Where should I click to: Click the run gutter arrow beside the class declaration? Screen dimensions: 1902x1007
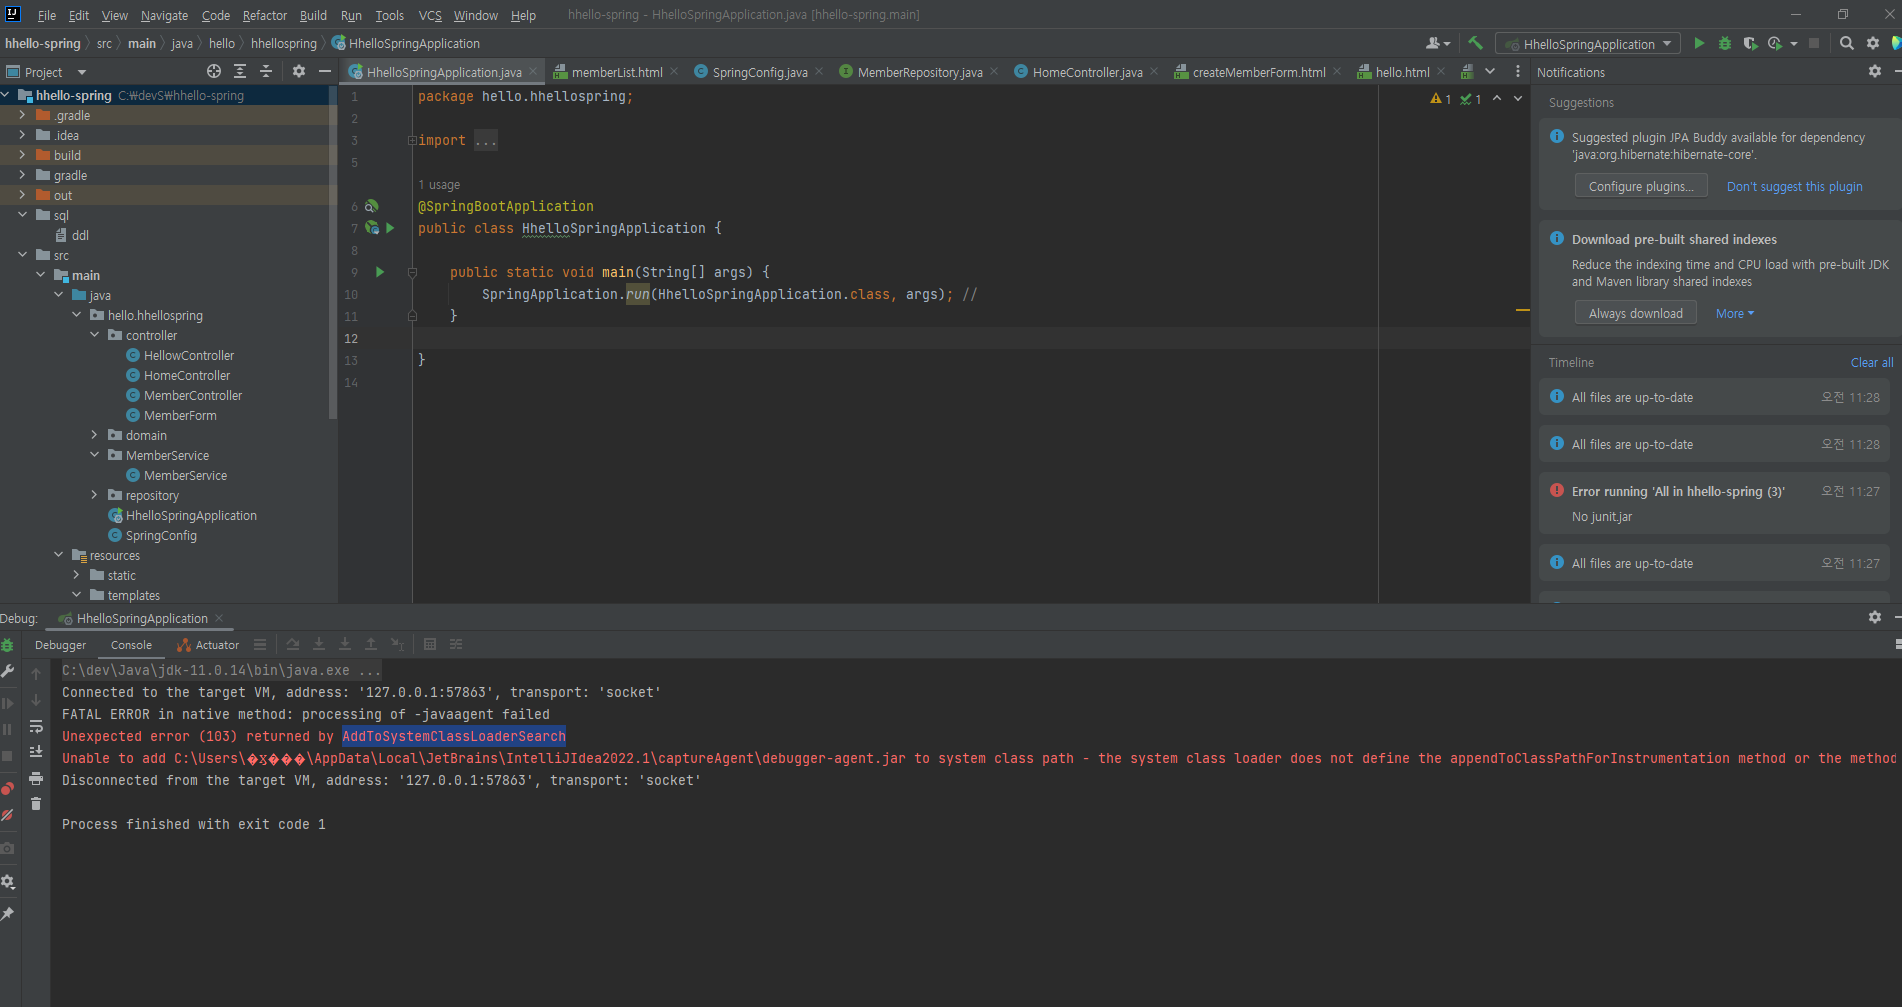click(390, 228)
